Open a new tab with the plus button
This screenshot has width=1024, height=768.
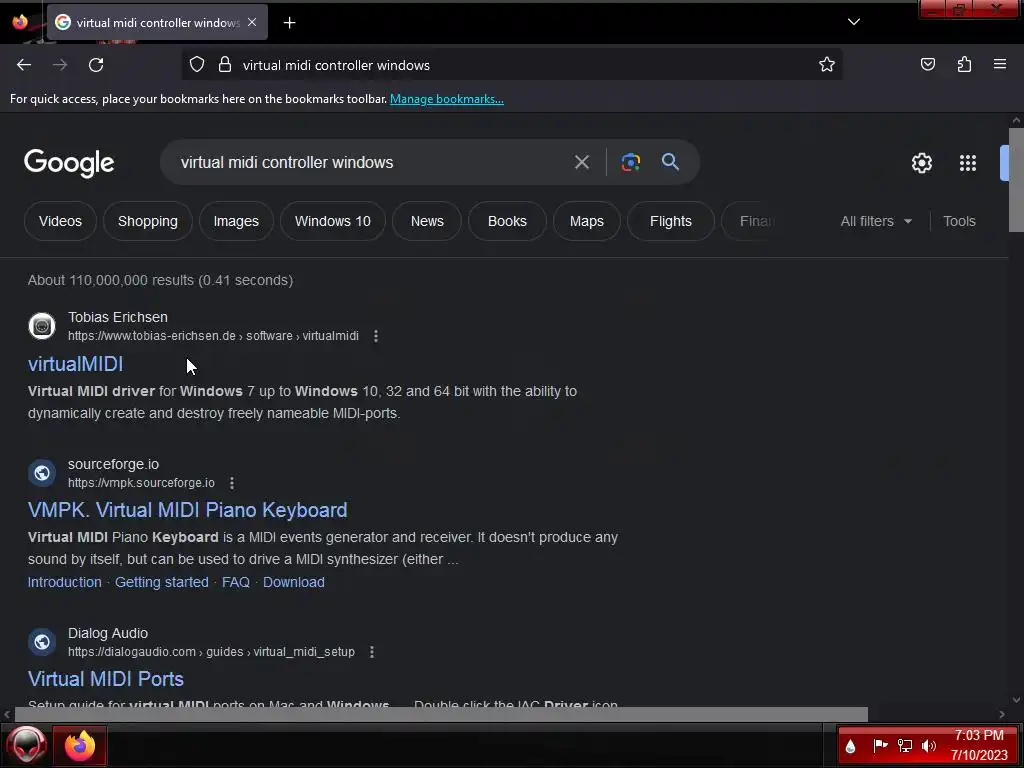pyautogui.click(x=289, y=23)
